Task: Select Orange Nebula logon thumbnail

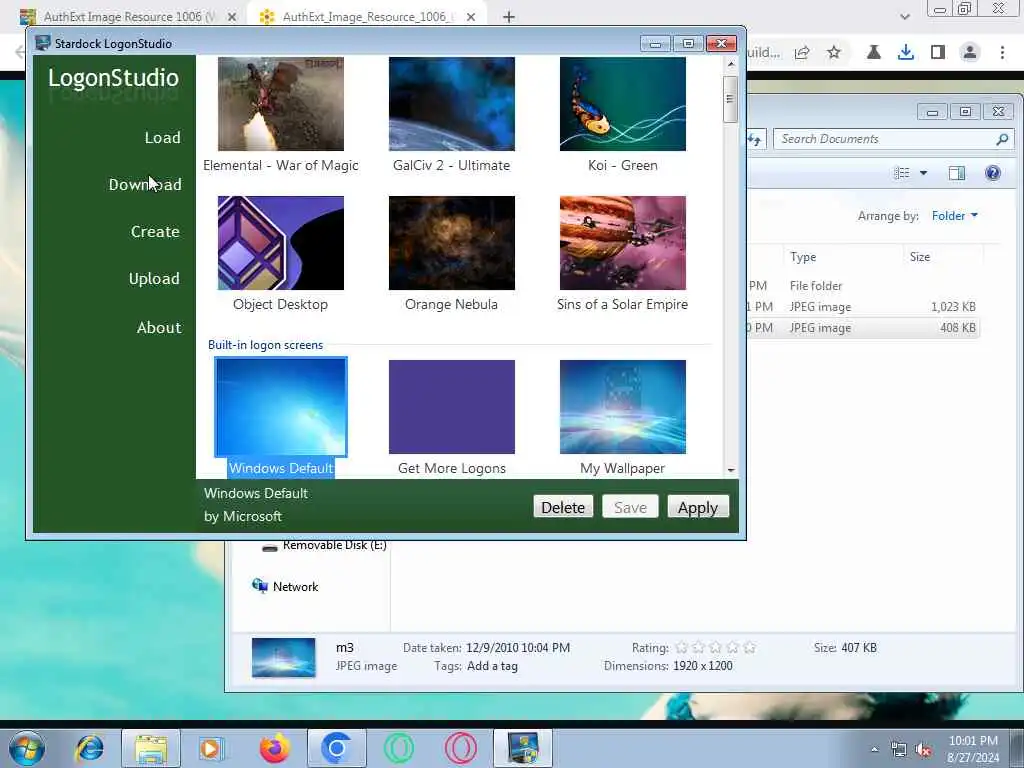Action: [x=452, y=243]
